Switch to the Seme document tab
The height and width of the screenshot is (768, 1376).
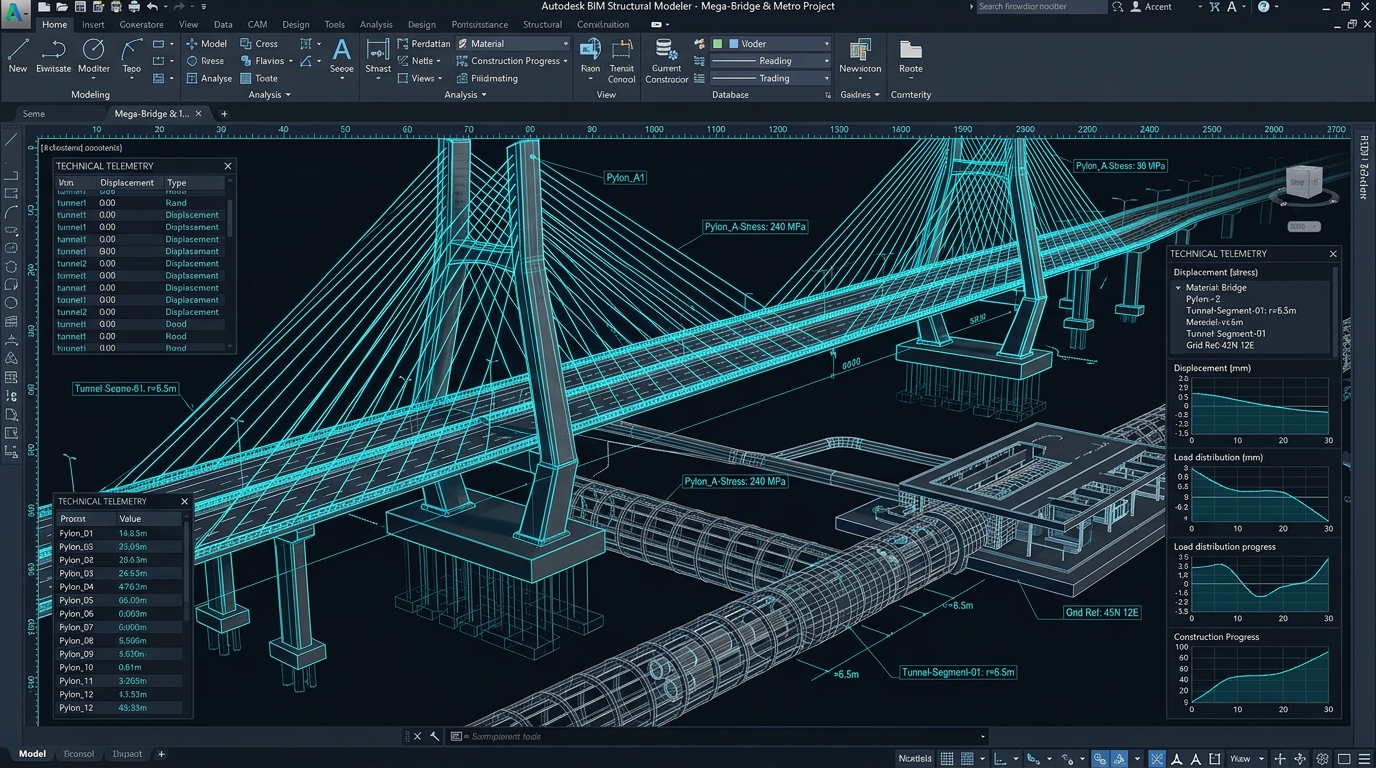click(34, 114)
